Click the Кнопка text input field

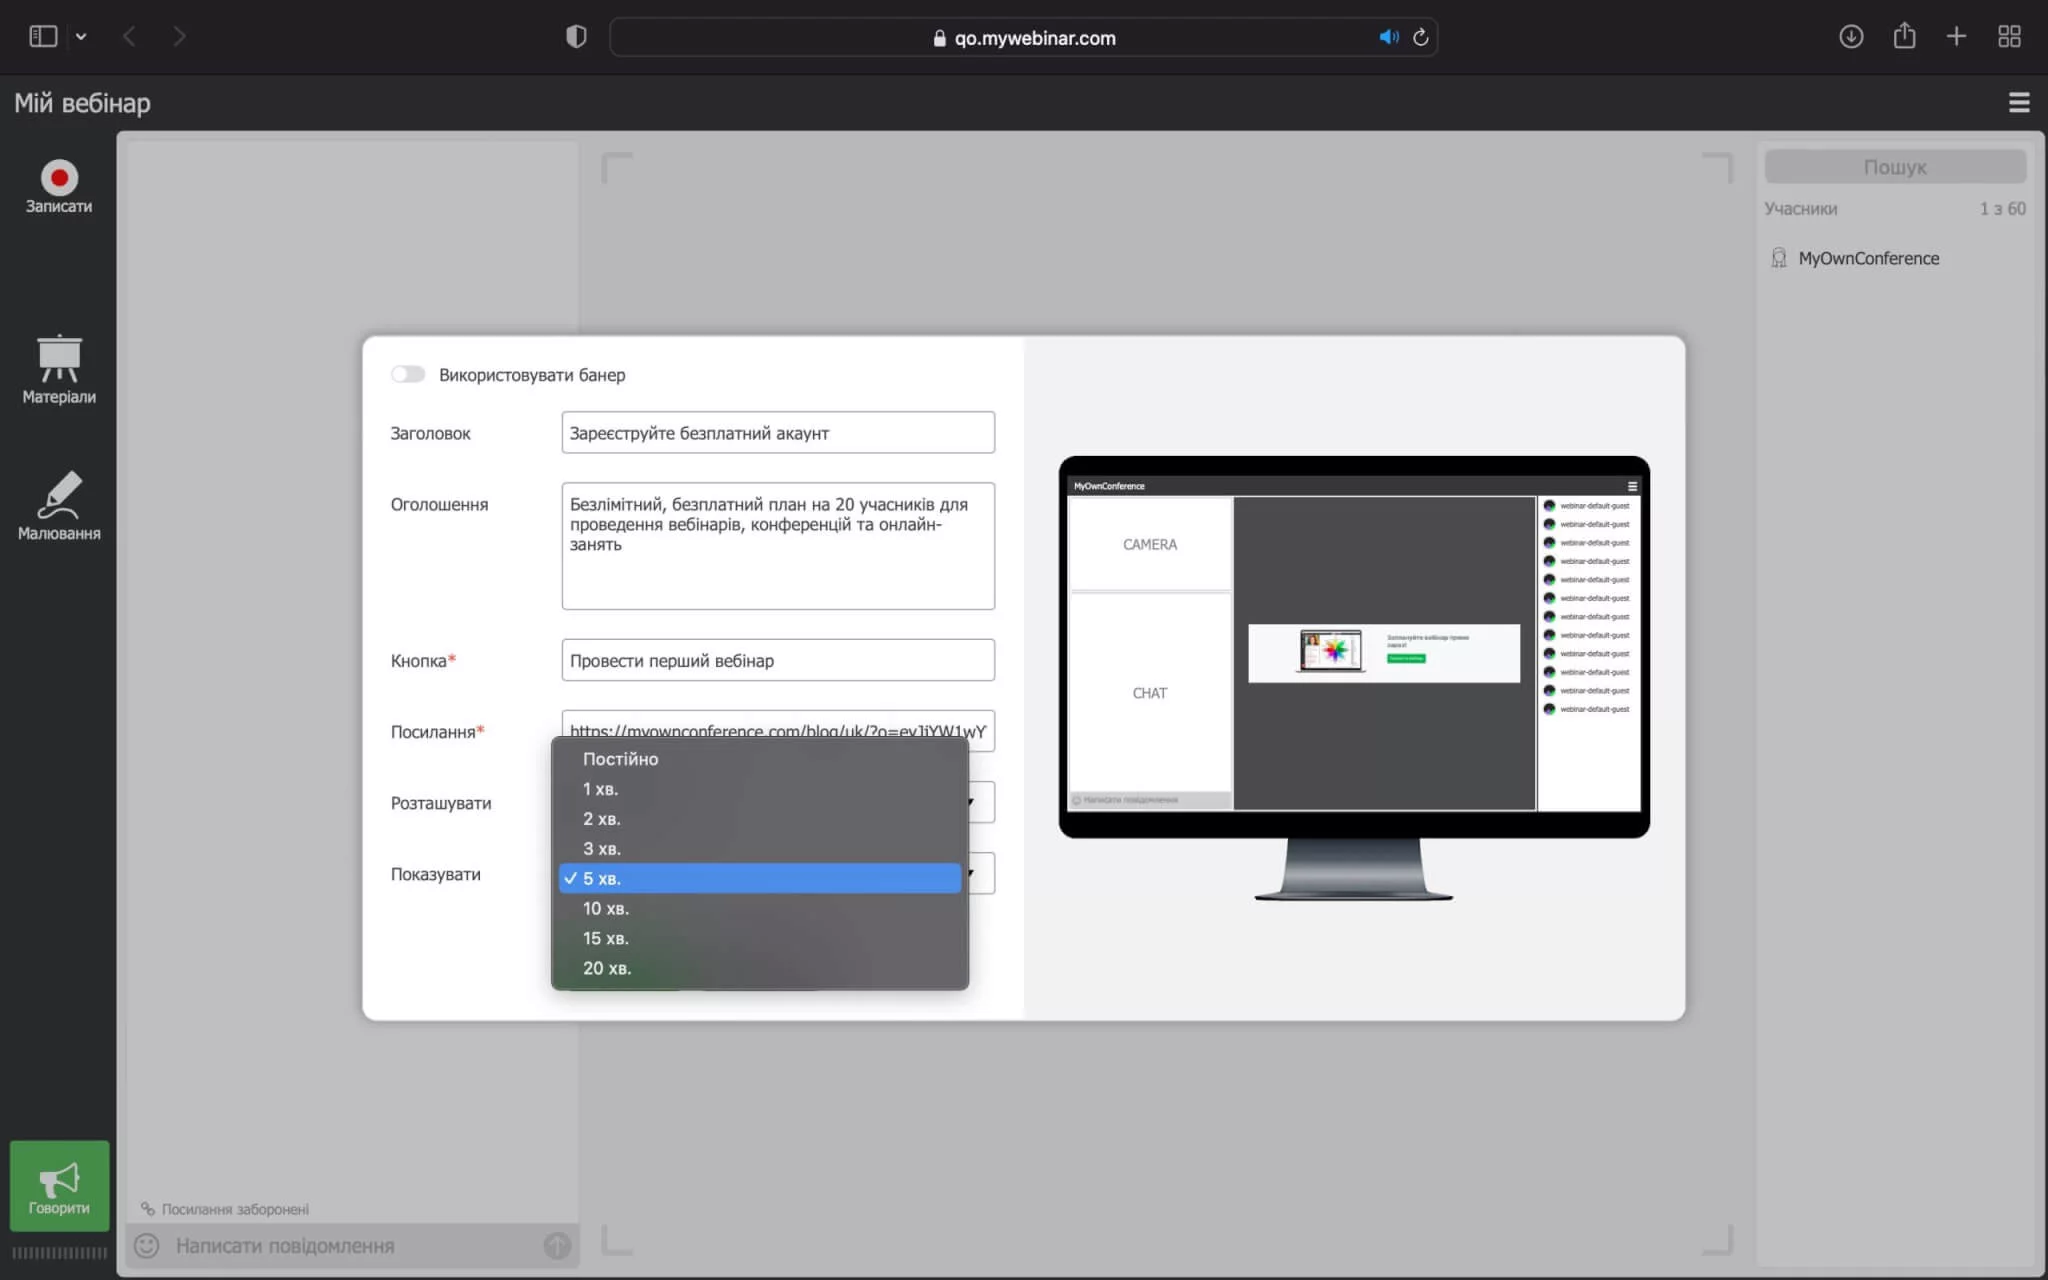click(x=778, y=660)
